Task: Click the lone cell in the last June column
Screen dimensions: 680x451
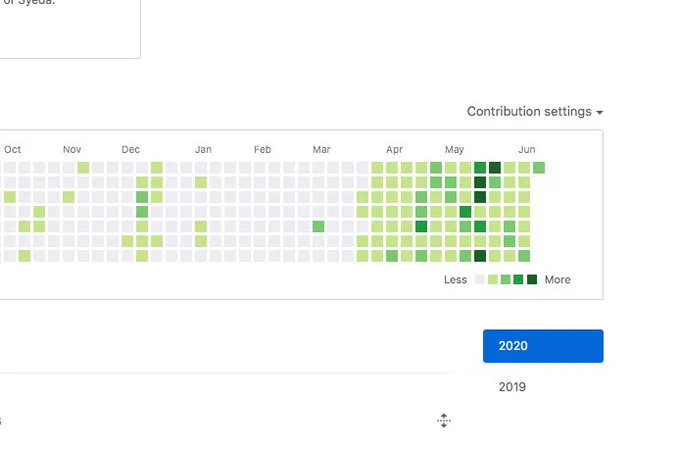Action: tap(539, 167)
